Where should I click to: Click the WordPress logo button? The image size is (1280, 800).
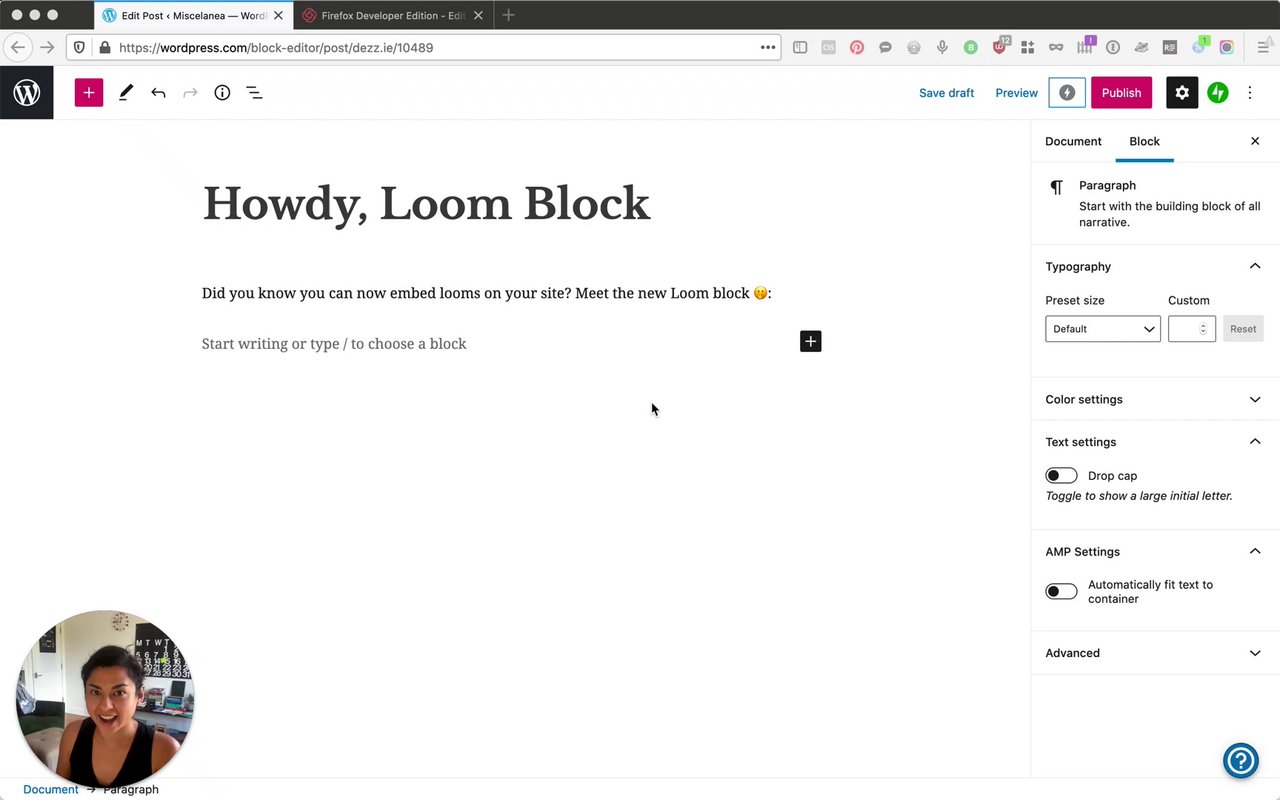coord(27,93)
